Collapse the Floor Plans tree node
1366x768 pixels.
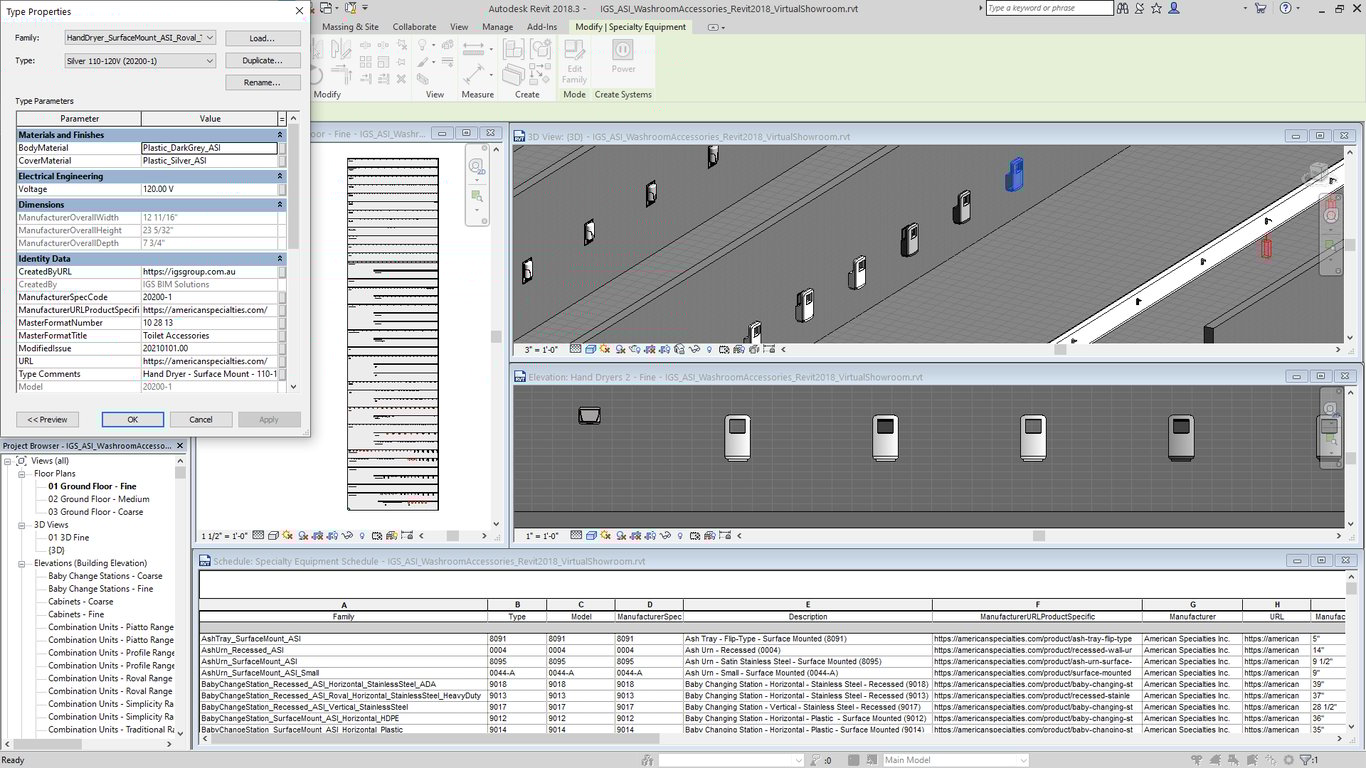tap(22, 474)
